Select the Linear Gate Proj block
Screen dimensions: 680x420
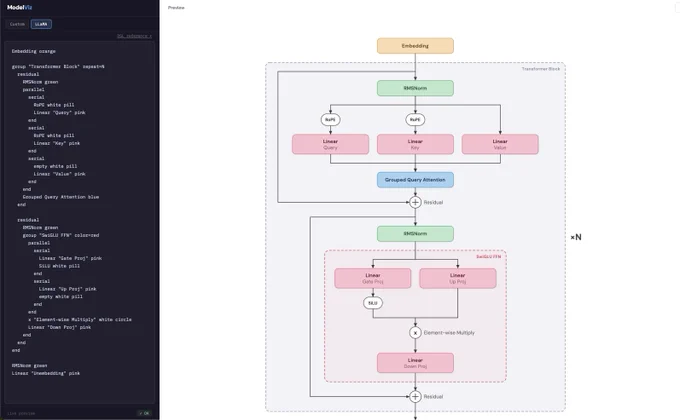coord(373,279)
